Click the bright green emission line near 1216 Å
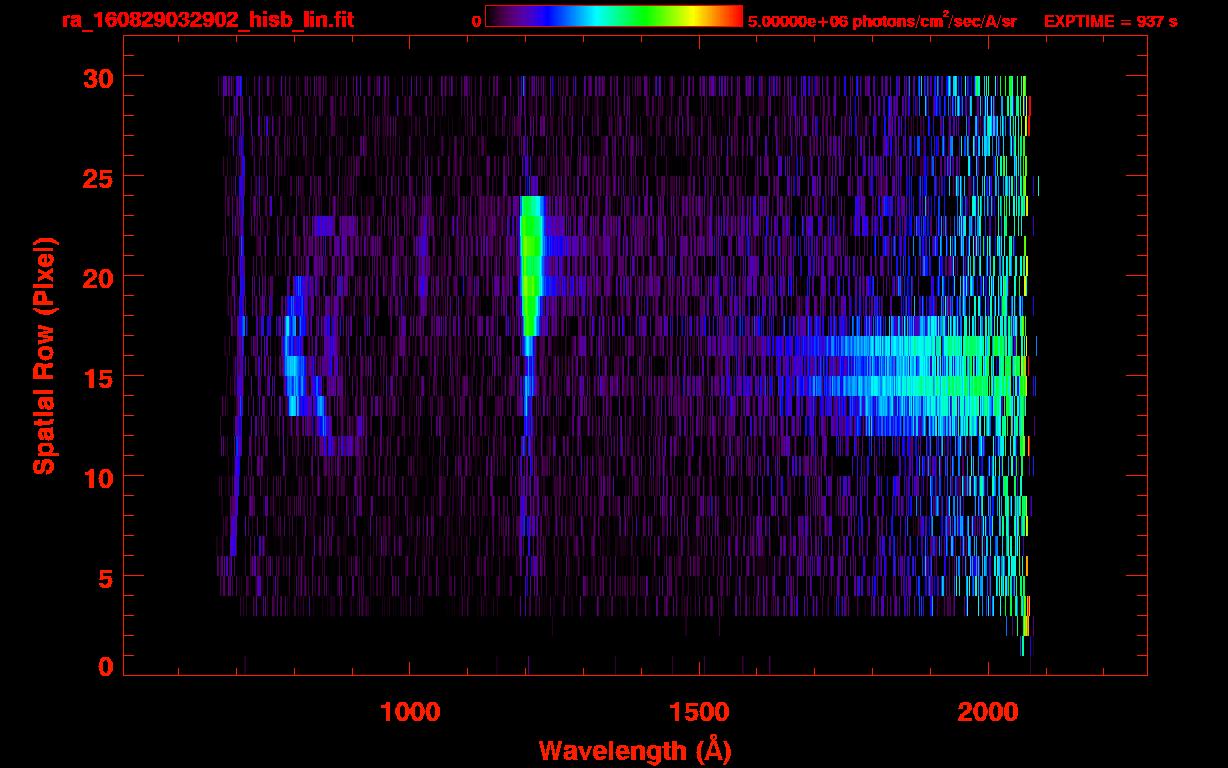The image size is (1228, 768). (531, 265)
